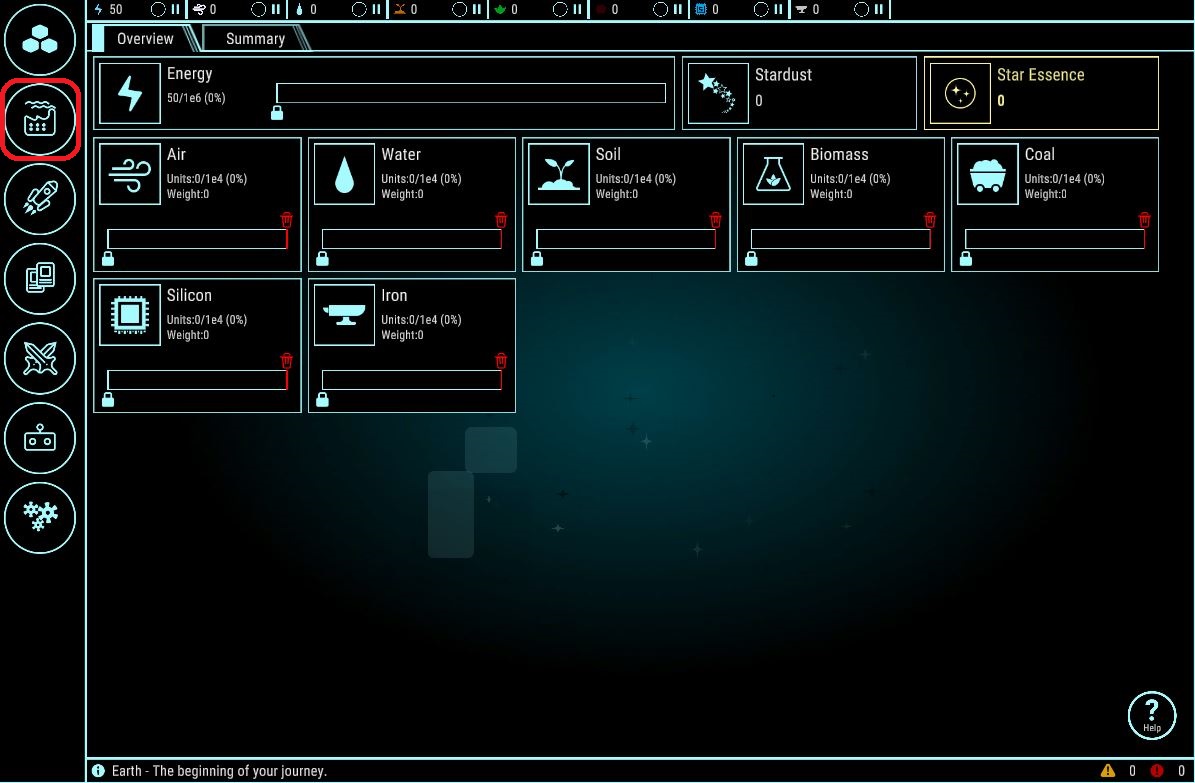This screenshot has height=783, width=1195.
Task: Open the resources hexagon sidebar icon
Action: point(40,42)
